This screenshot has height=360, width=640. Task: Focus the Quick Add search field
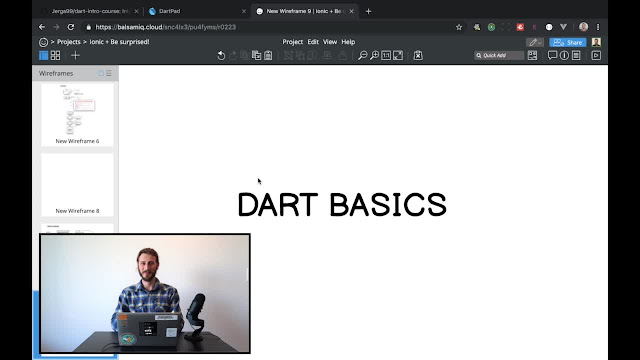(x=499, y=56)
